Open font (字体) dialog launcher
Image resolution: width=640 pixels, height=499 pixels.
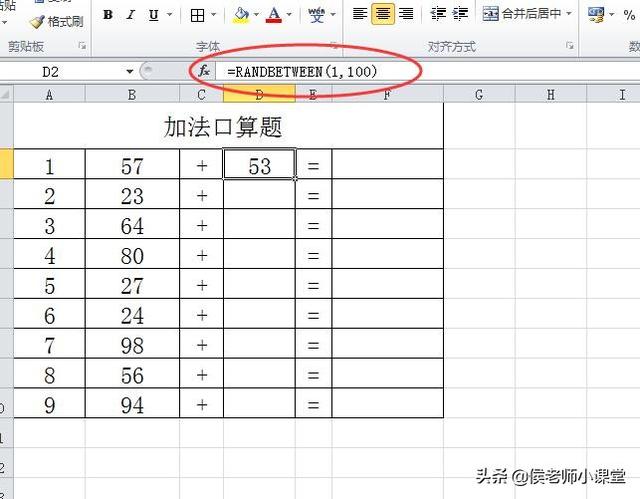[x=334, y=46]
